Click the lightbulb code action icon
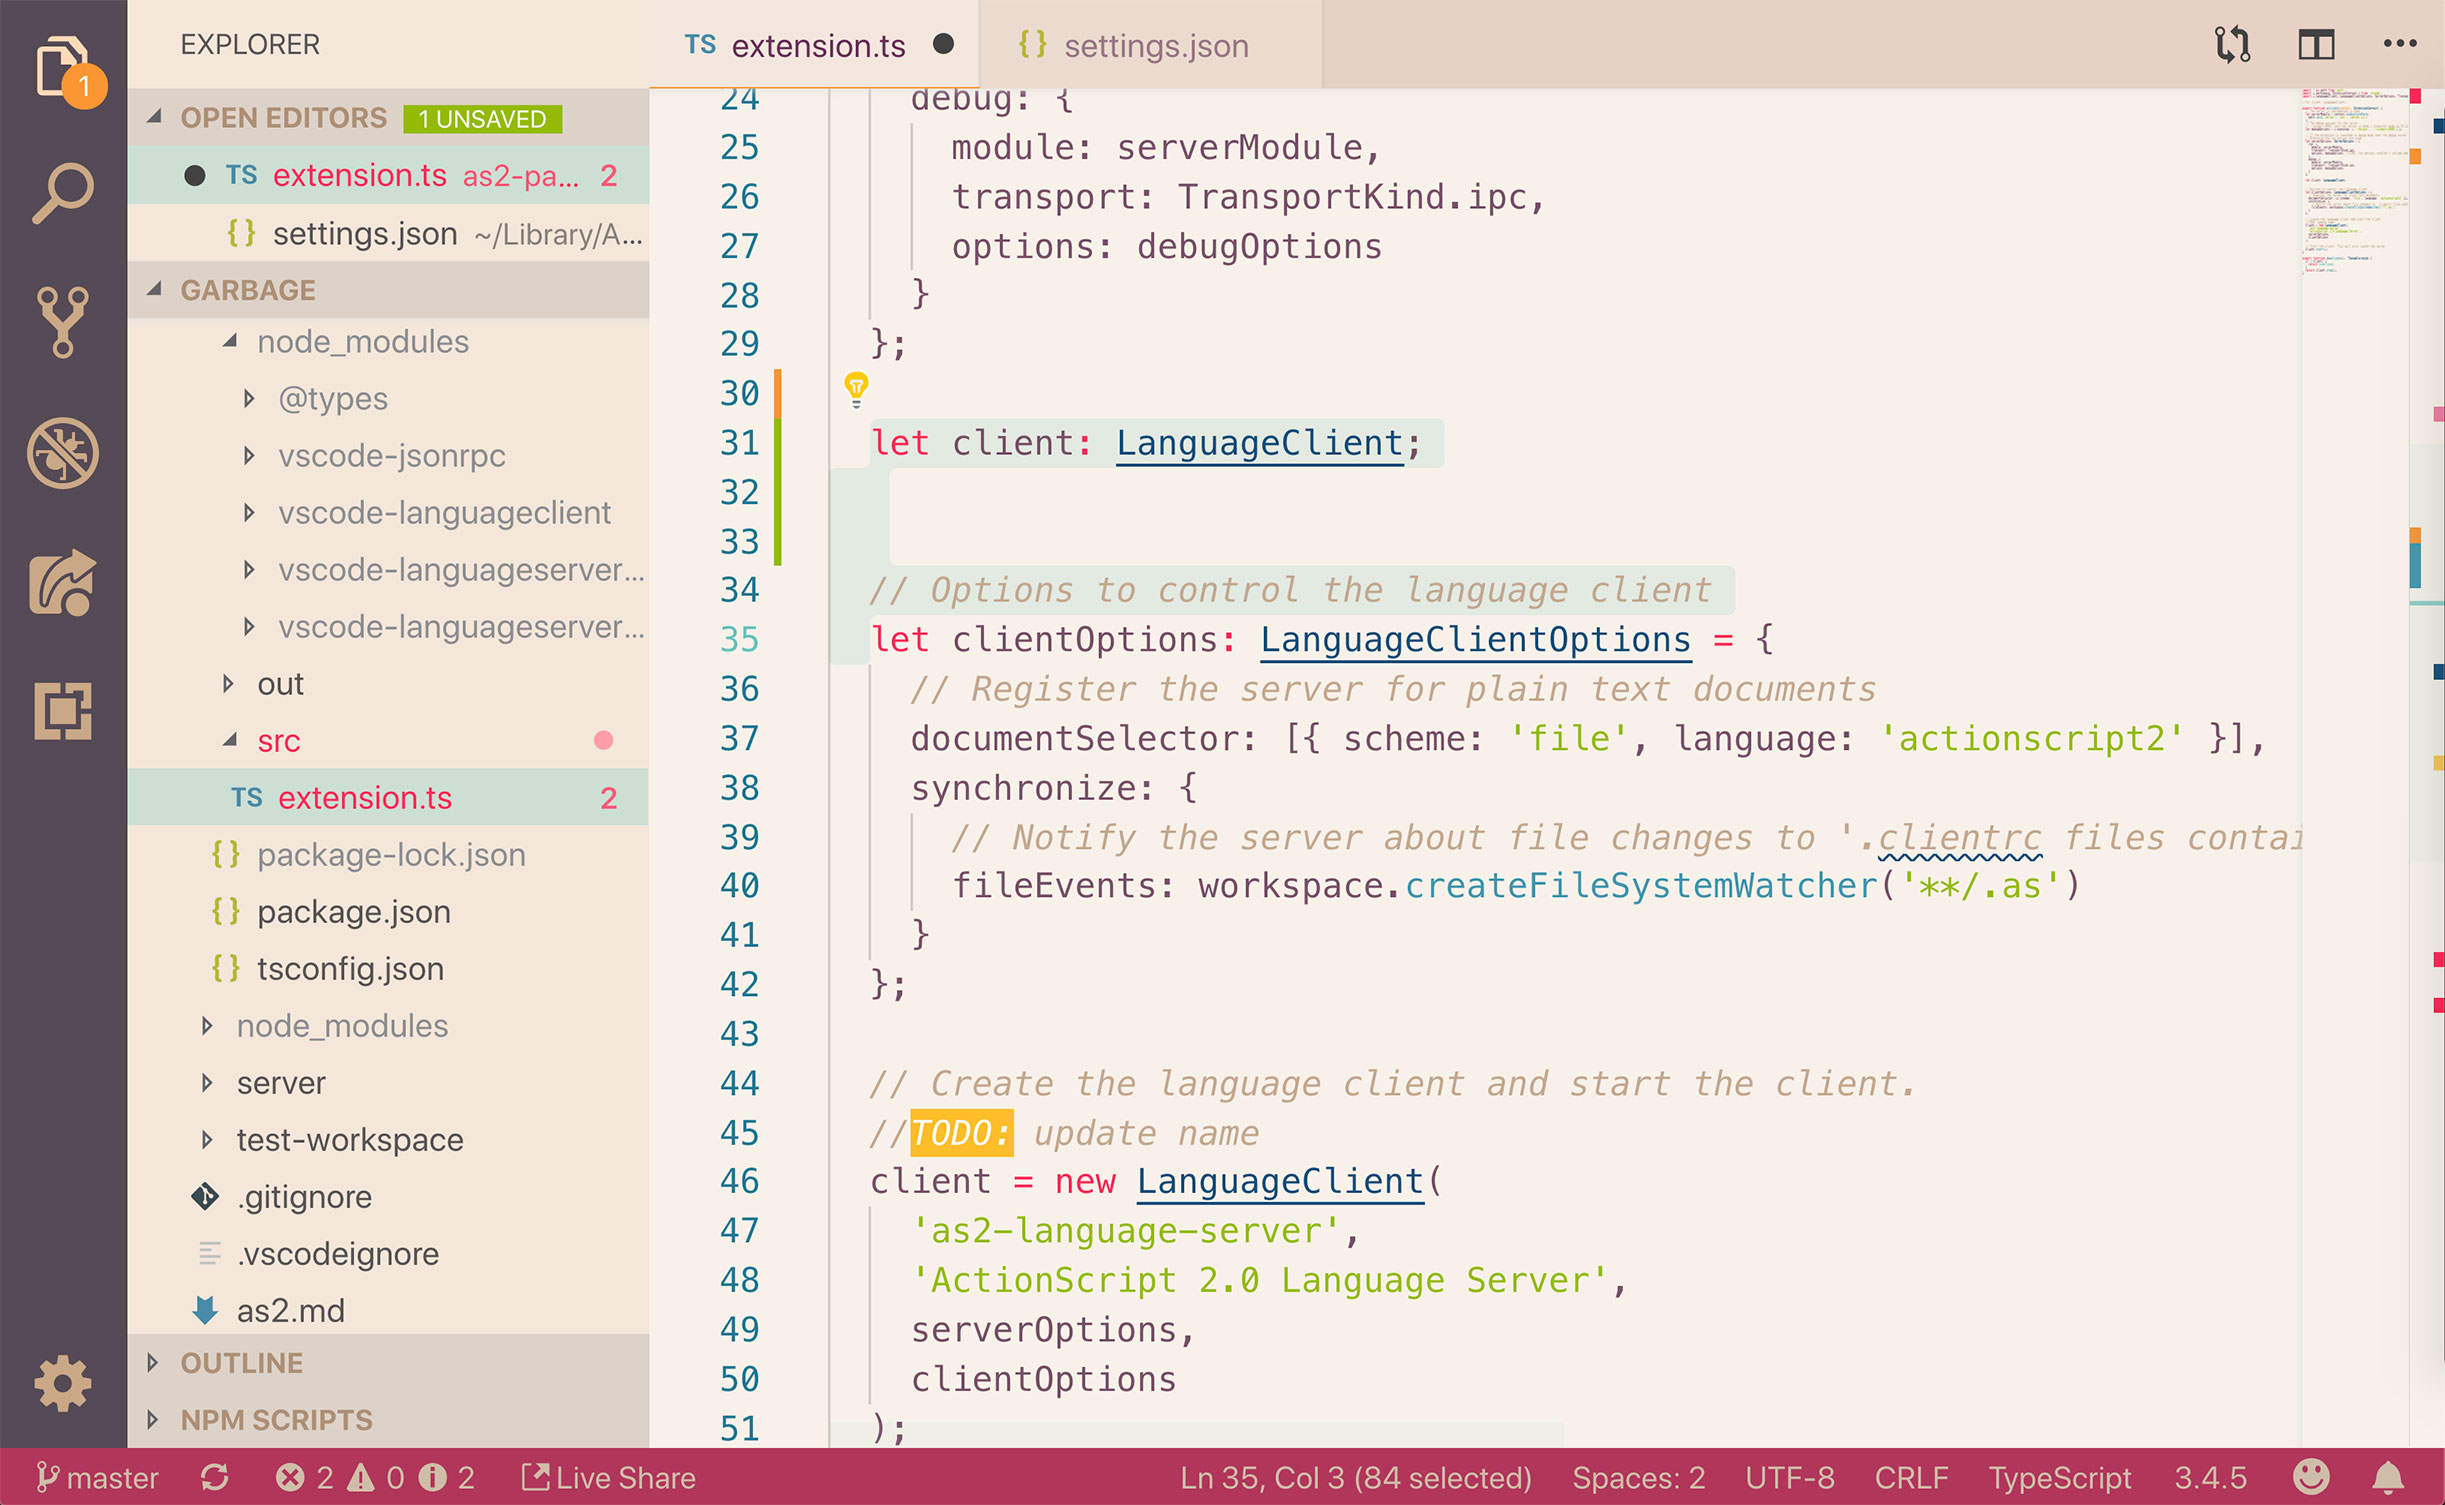The width and height of the screenshot is (2445, 1505). pos(856,388)
